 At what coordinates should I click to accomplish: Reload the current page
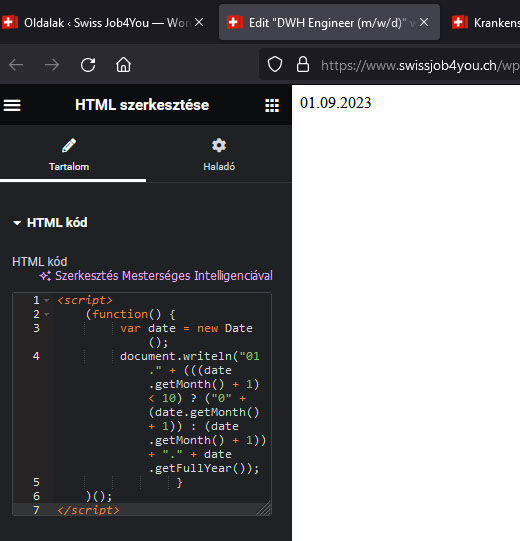click(88, 65)
